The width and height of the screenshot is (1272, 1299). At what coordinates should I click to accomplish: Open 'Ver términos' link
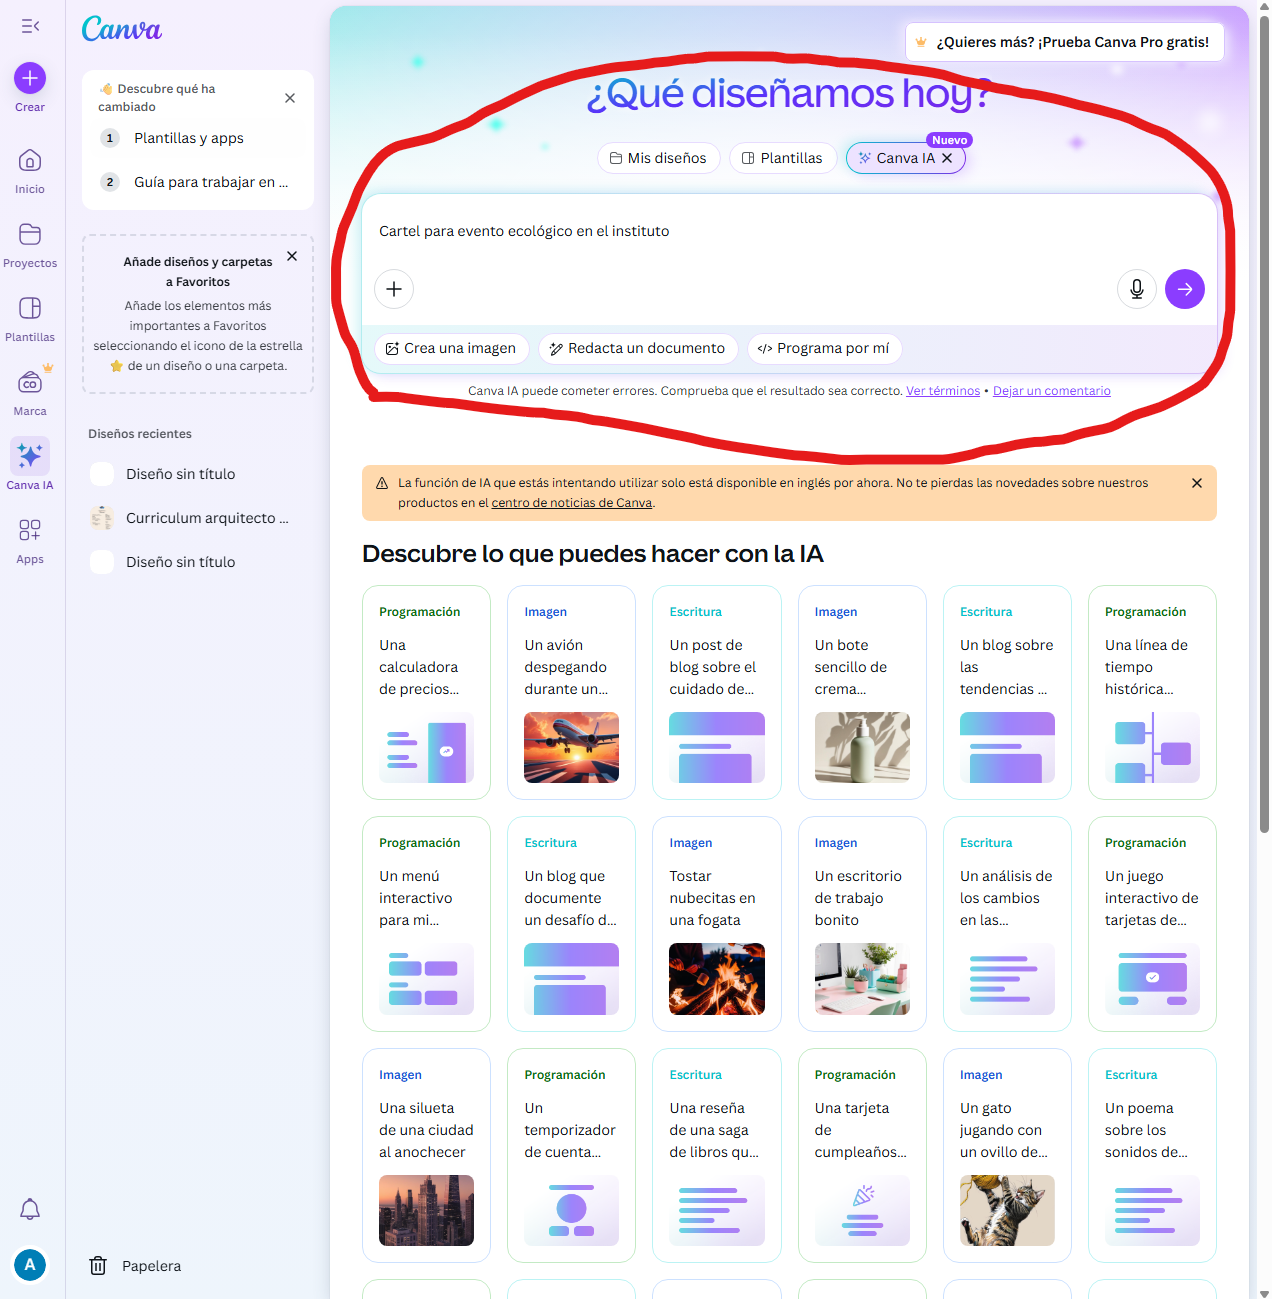(x=943, y=391)
